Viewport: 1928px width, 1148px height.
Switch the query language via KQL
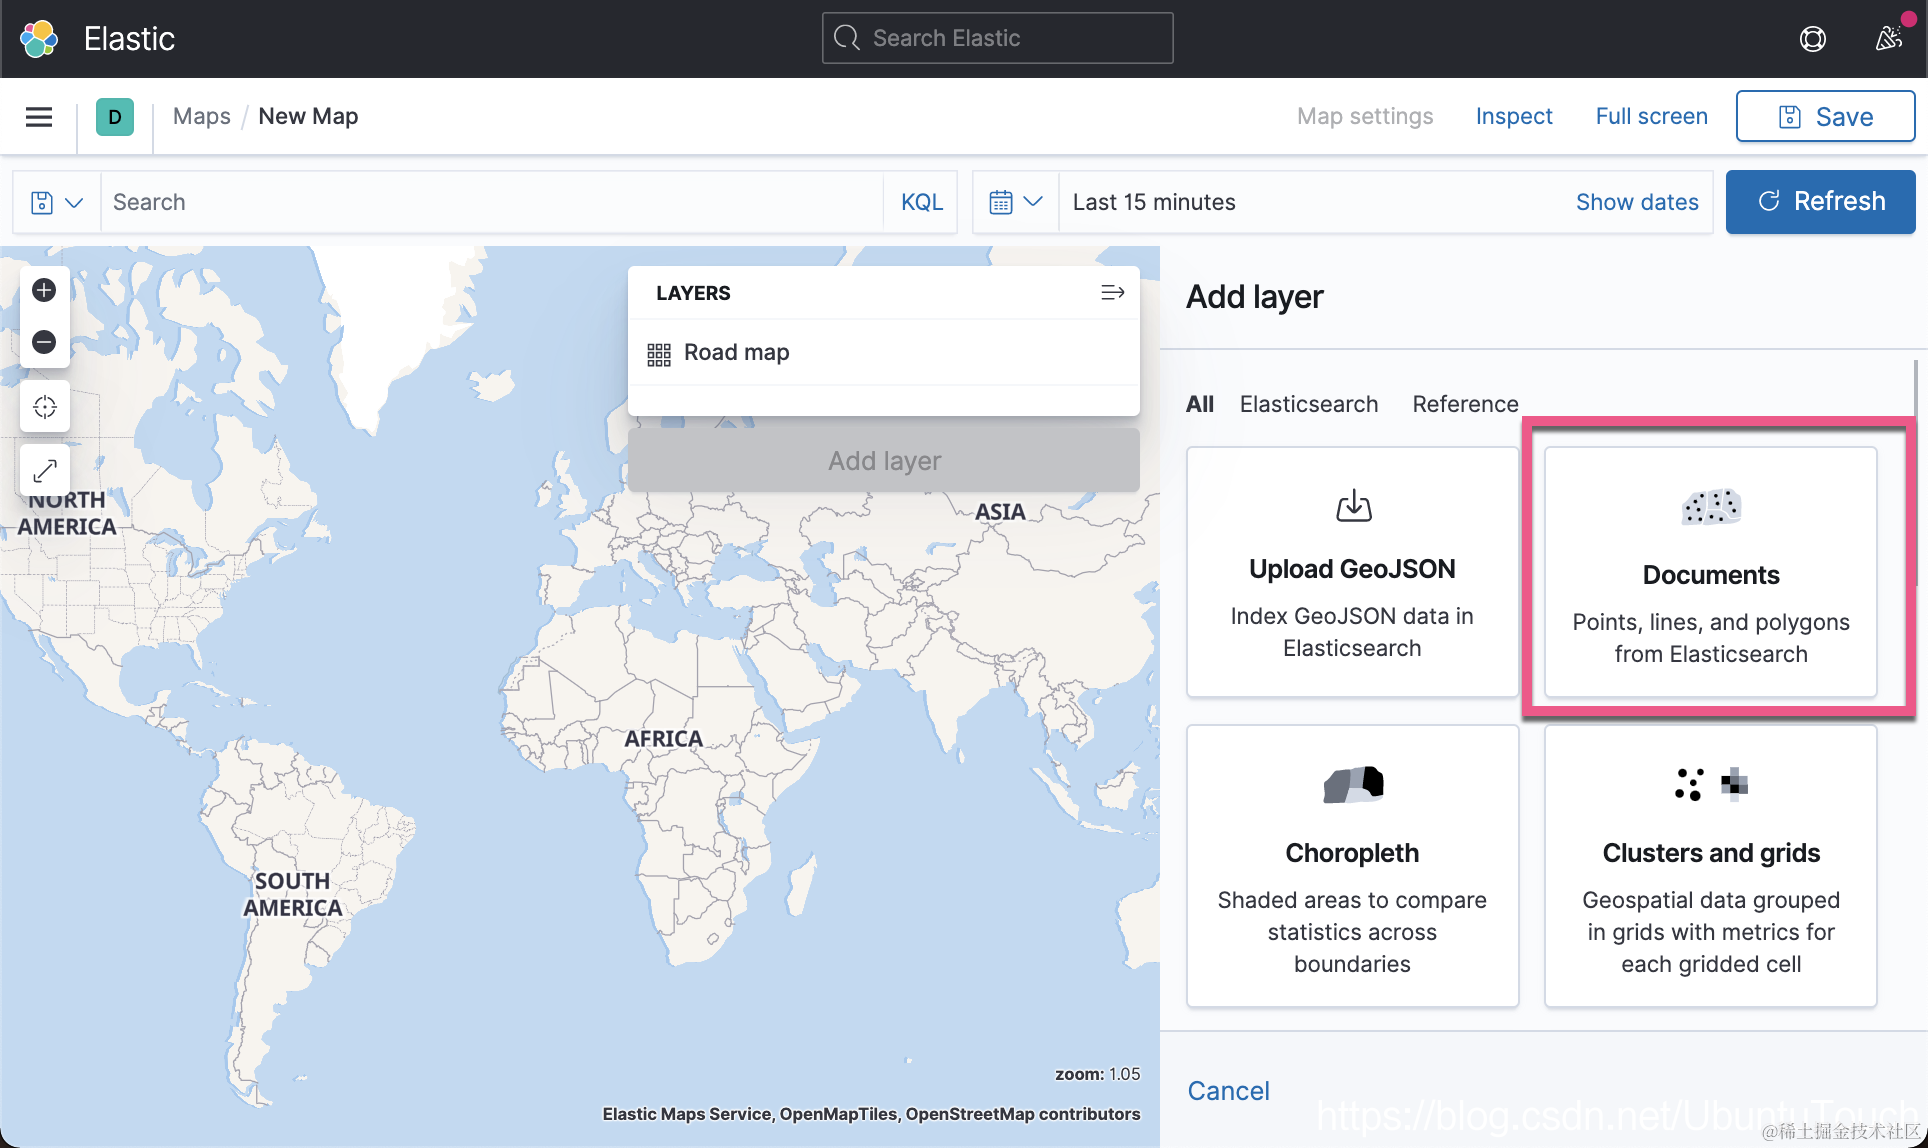pyautogui.click(x=921, y=202)
